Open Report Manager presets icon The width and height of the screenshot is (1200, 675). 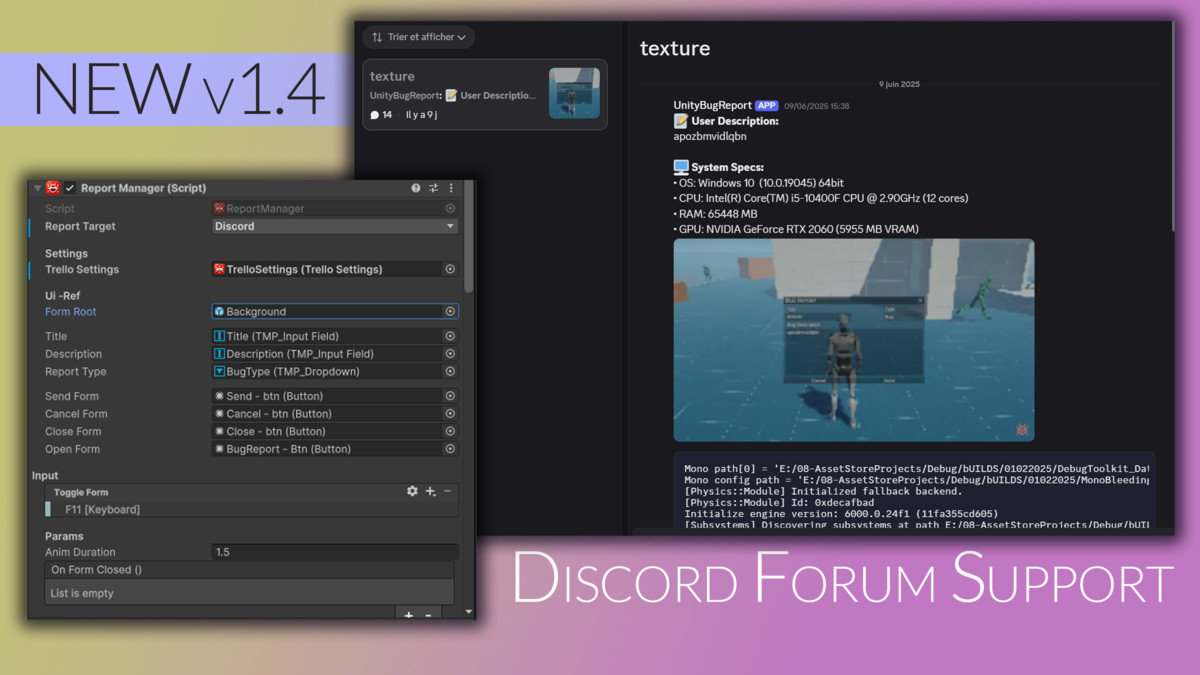(x=433, y=188)
